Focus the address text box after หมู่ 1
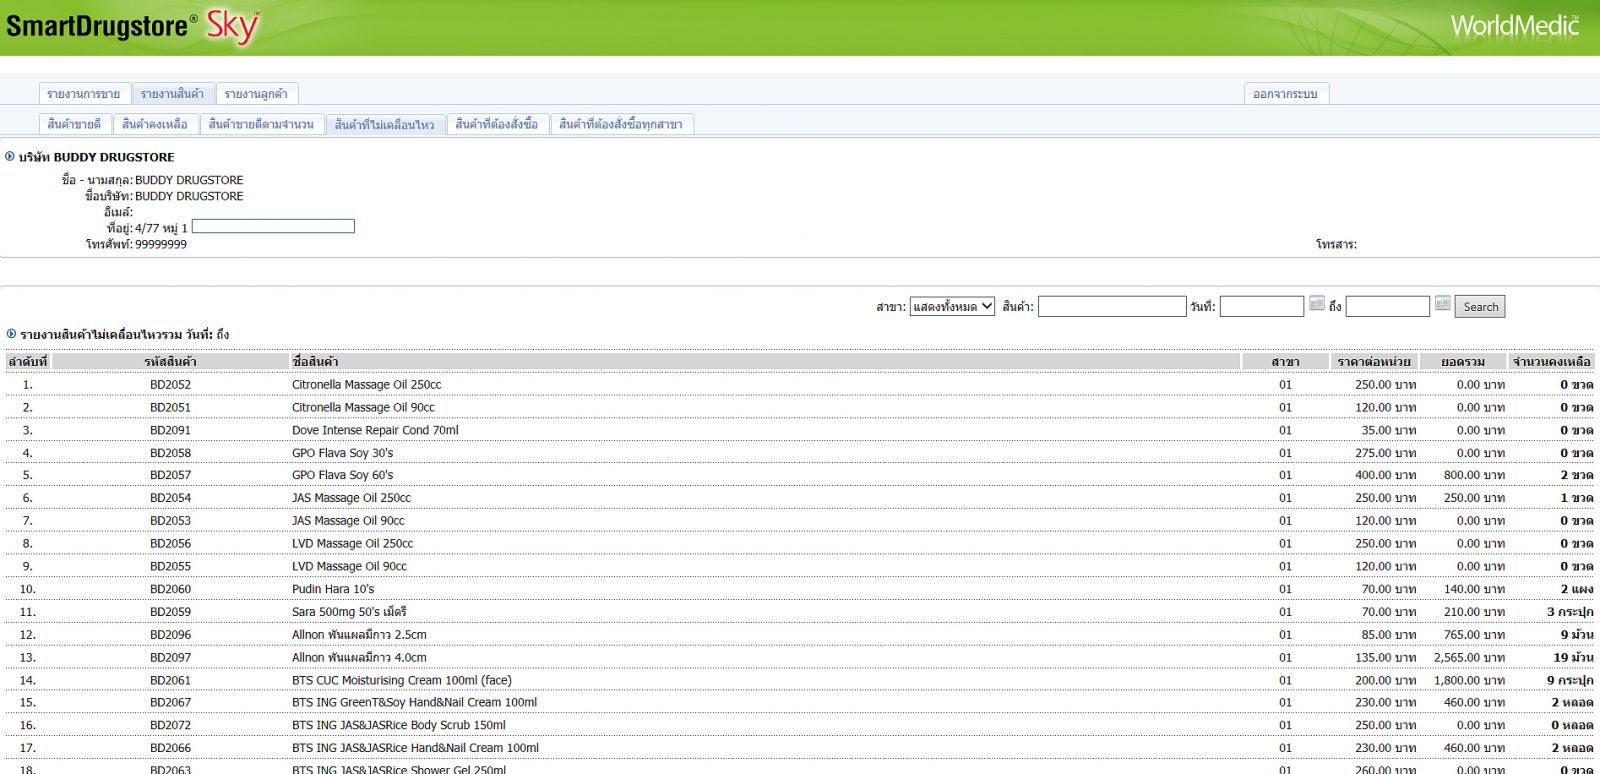The height and width of the screenshot is (774, 1600). click(x=273, y=226)
